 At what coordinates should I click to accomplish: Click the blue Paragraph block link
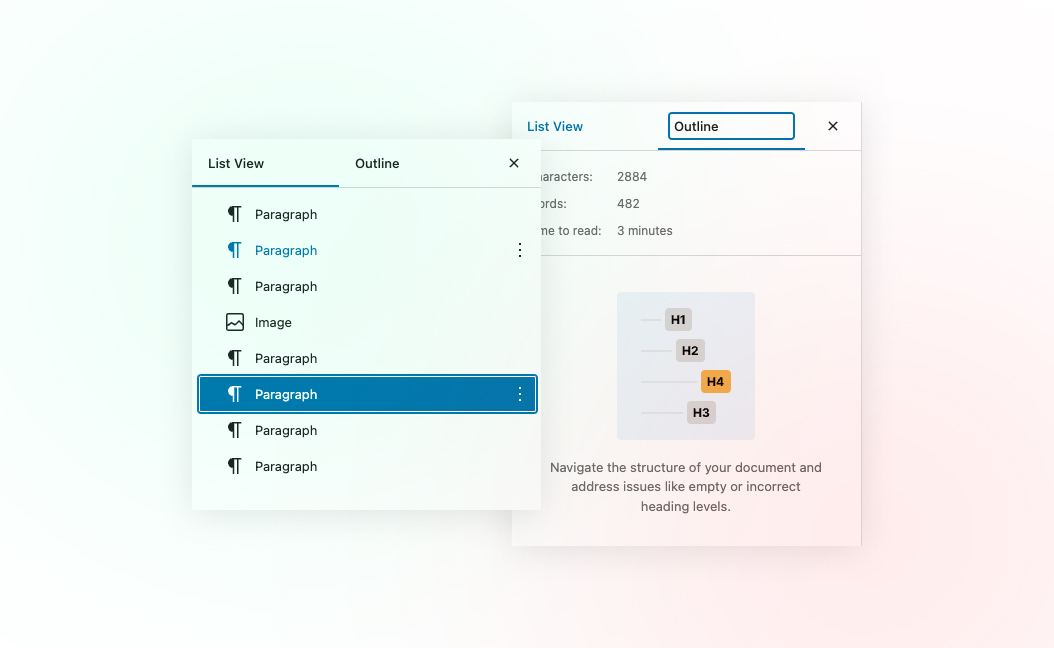coord(284,250)
